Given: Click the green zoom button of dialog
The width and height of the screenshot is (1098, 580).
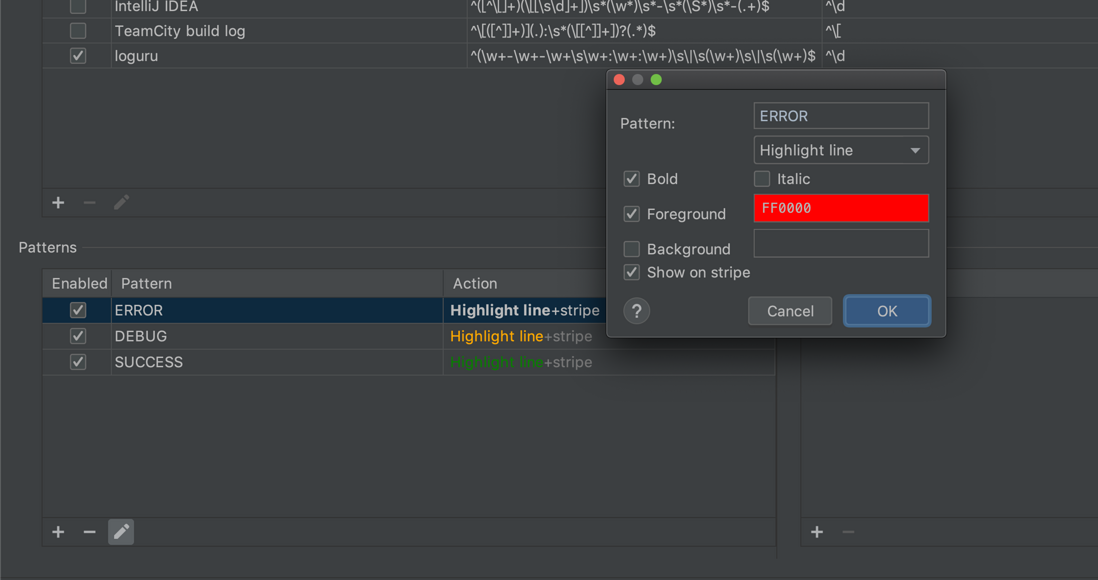Looking at the screenshot, I should pyautogui.click(x=656, y=80).
